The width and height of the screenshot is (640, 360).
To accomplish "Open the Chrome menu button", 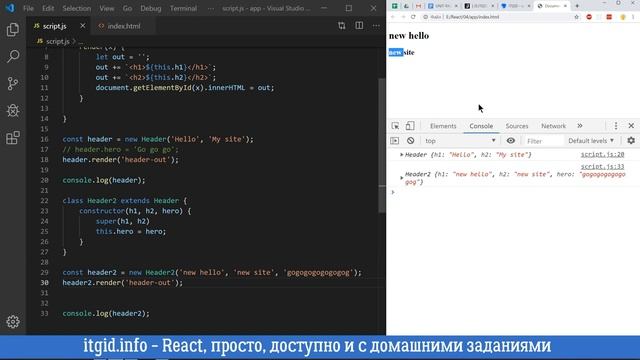I will click(x=633, y=17).
